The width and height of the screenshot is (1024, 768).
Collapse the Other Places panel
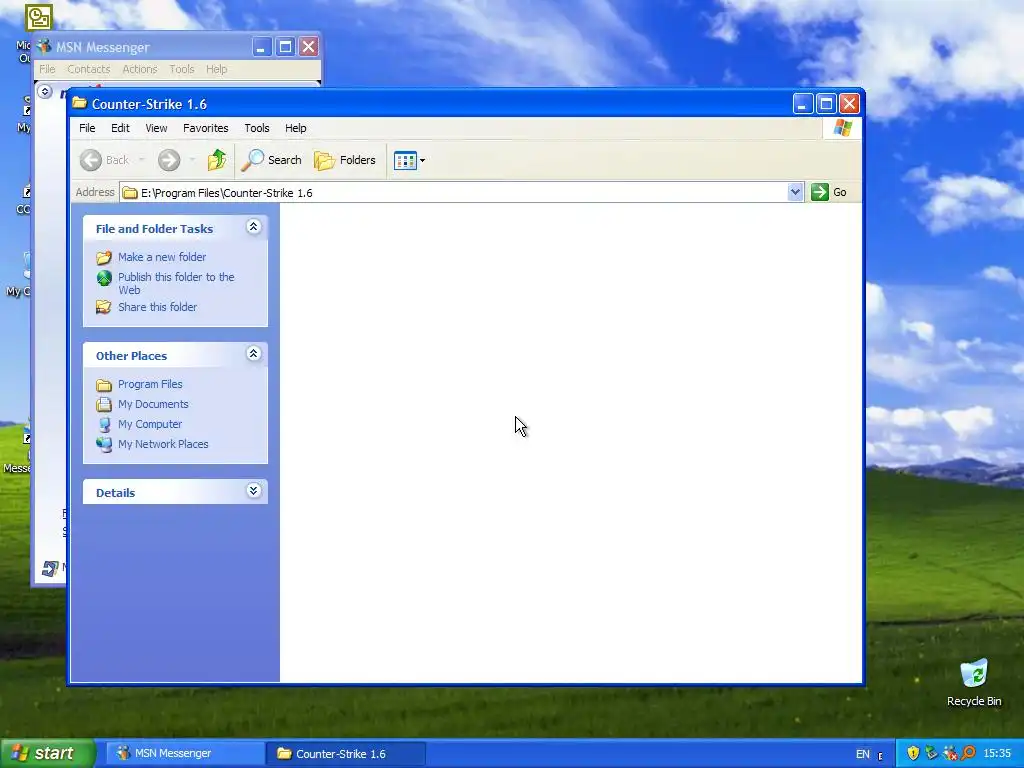[253, 353]
